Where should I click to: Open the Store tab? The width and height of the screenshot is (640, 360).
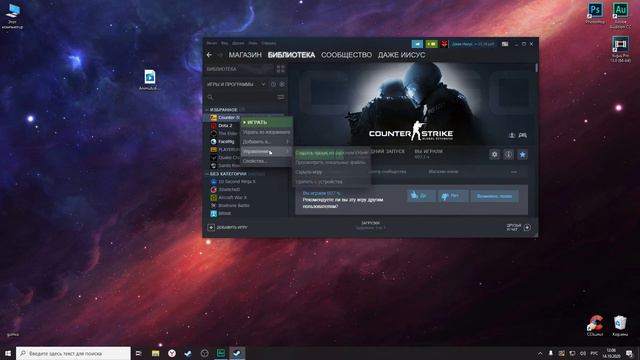pos(245,55)
